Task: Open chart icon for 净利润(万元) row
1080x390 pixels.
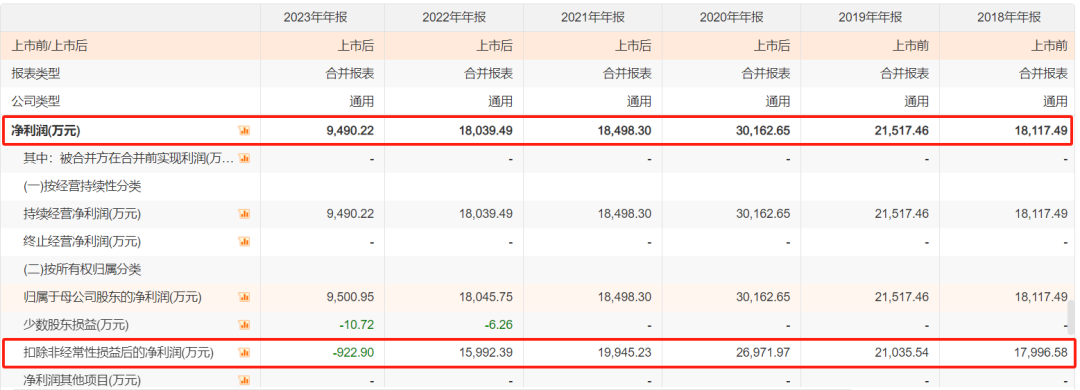Action: [244, 130]
